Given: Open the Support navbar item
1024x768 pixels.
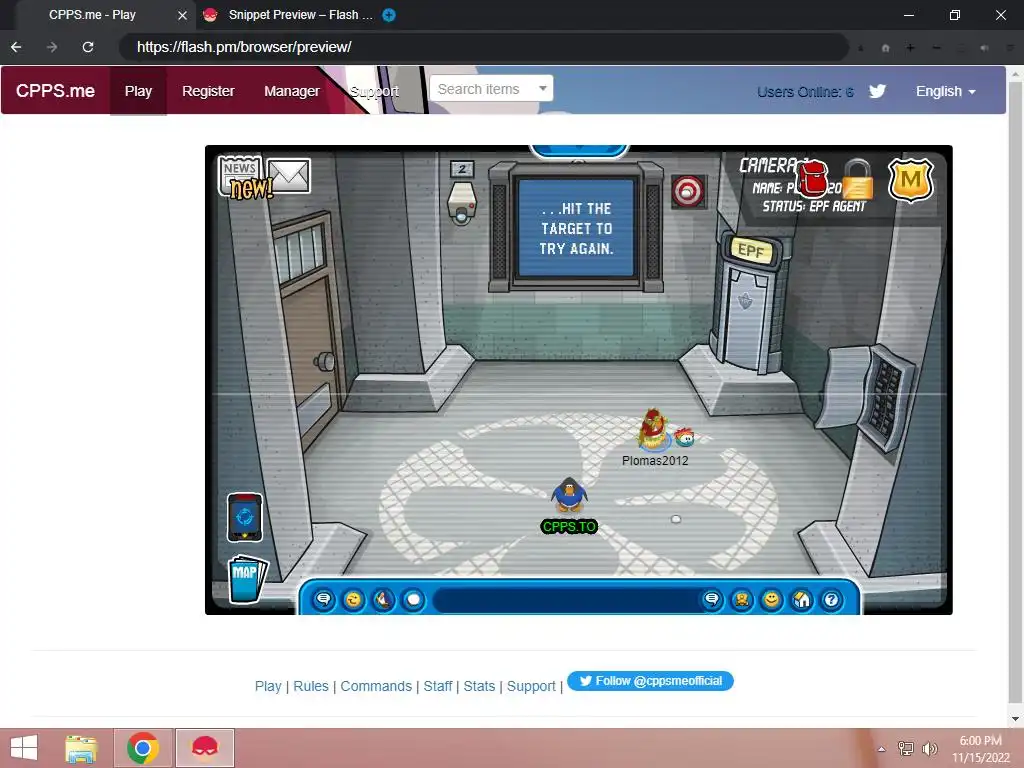Looking at the screenshot, I should (x=374, y=91).
